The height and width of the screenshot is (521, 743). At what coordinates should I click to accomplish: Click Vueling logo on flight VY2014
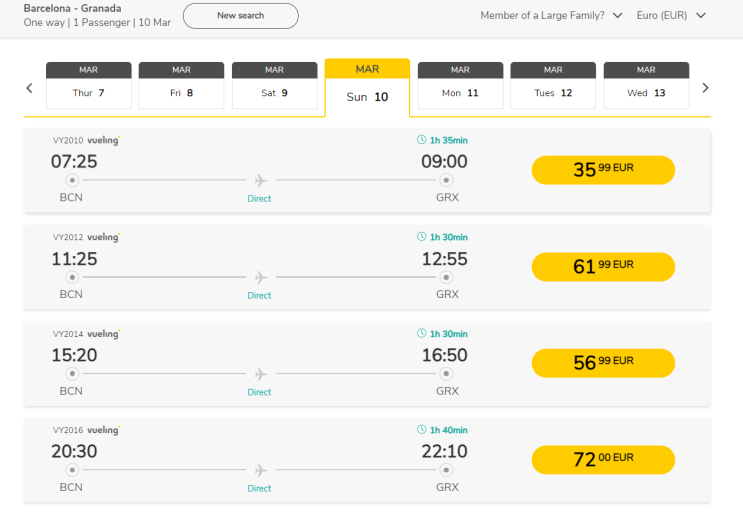click(103, 334)
